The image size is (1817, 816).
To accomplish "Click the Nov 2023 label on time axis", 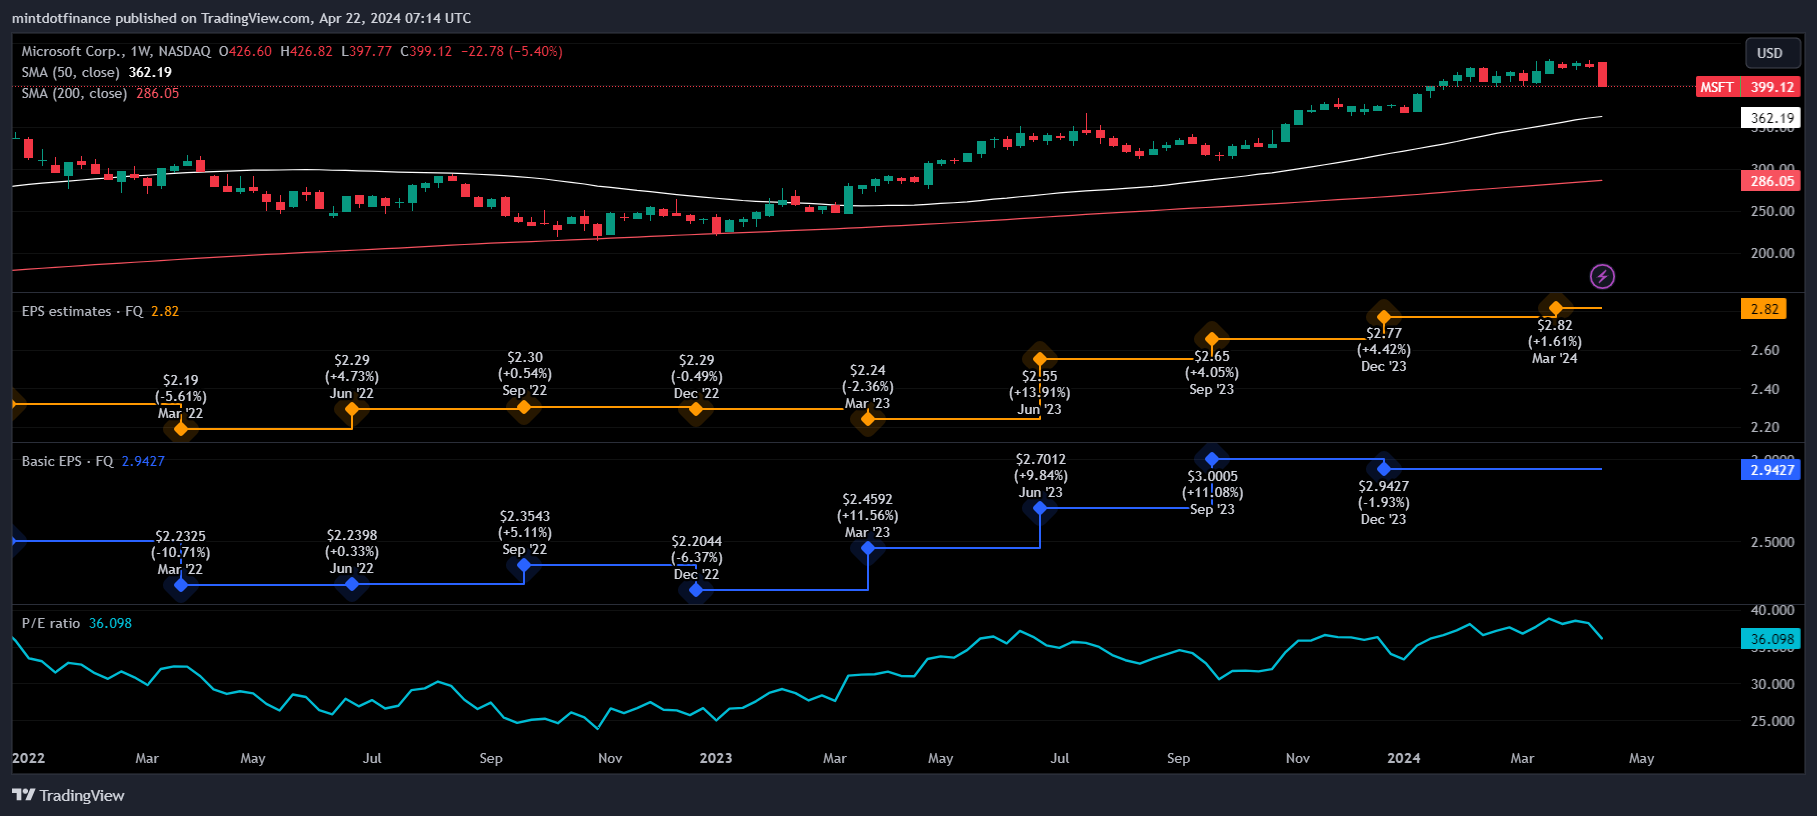I will pos(1298,758).
